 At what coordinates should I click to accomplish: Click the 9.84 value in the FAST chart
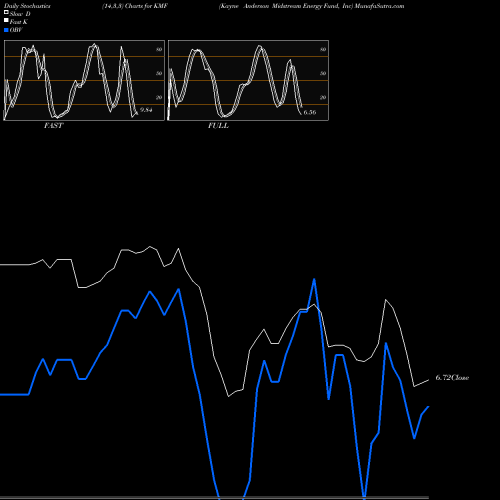[146, 110]
